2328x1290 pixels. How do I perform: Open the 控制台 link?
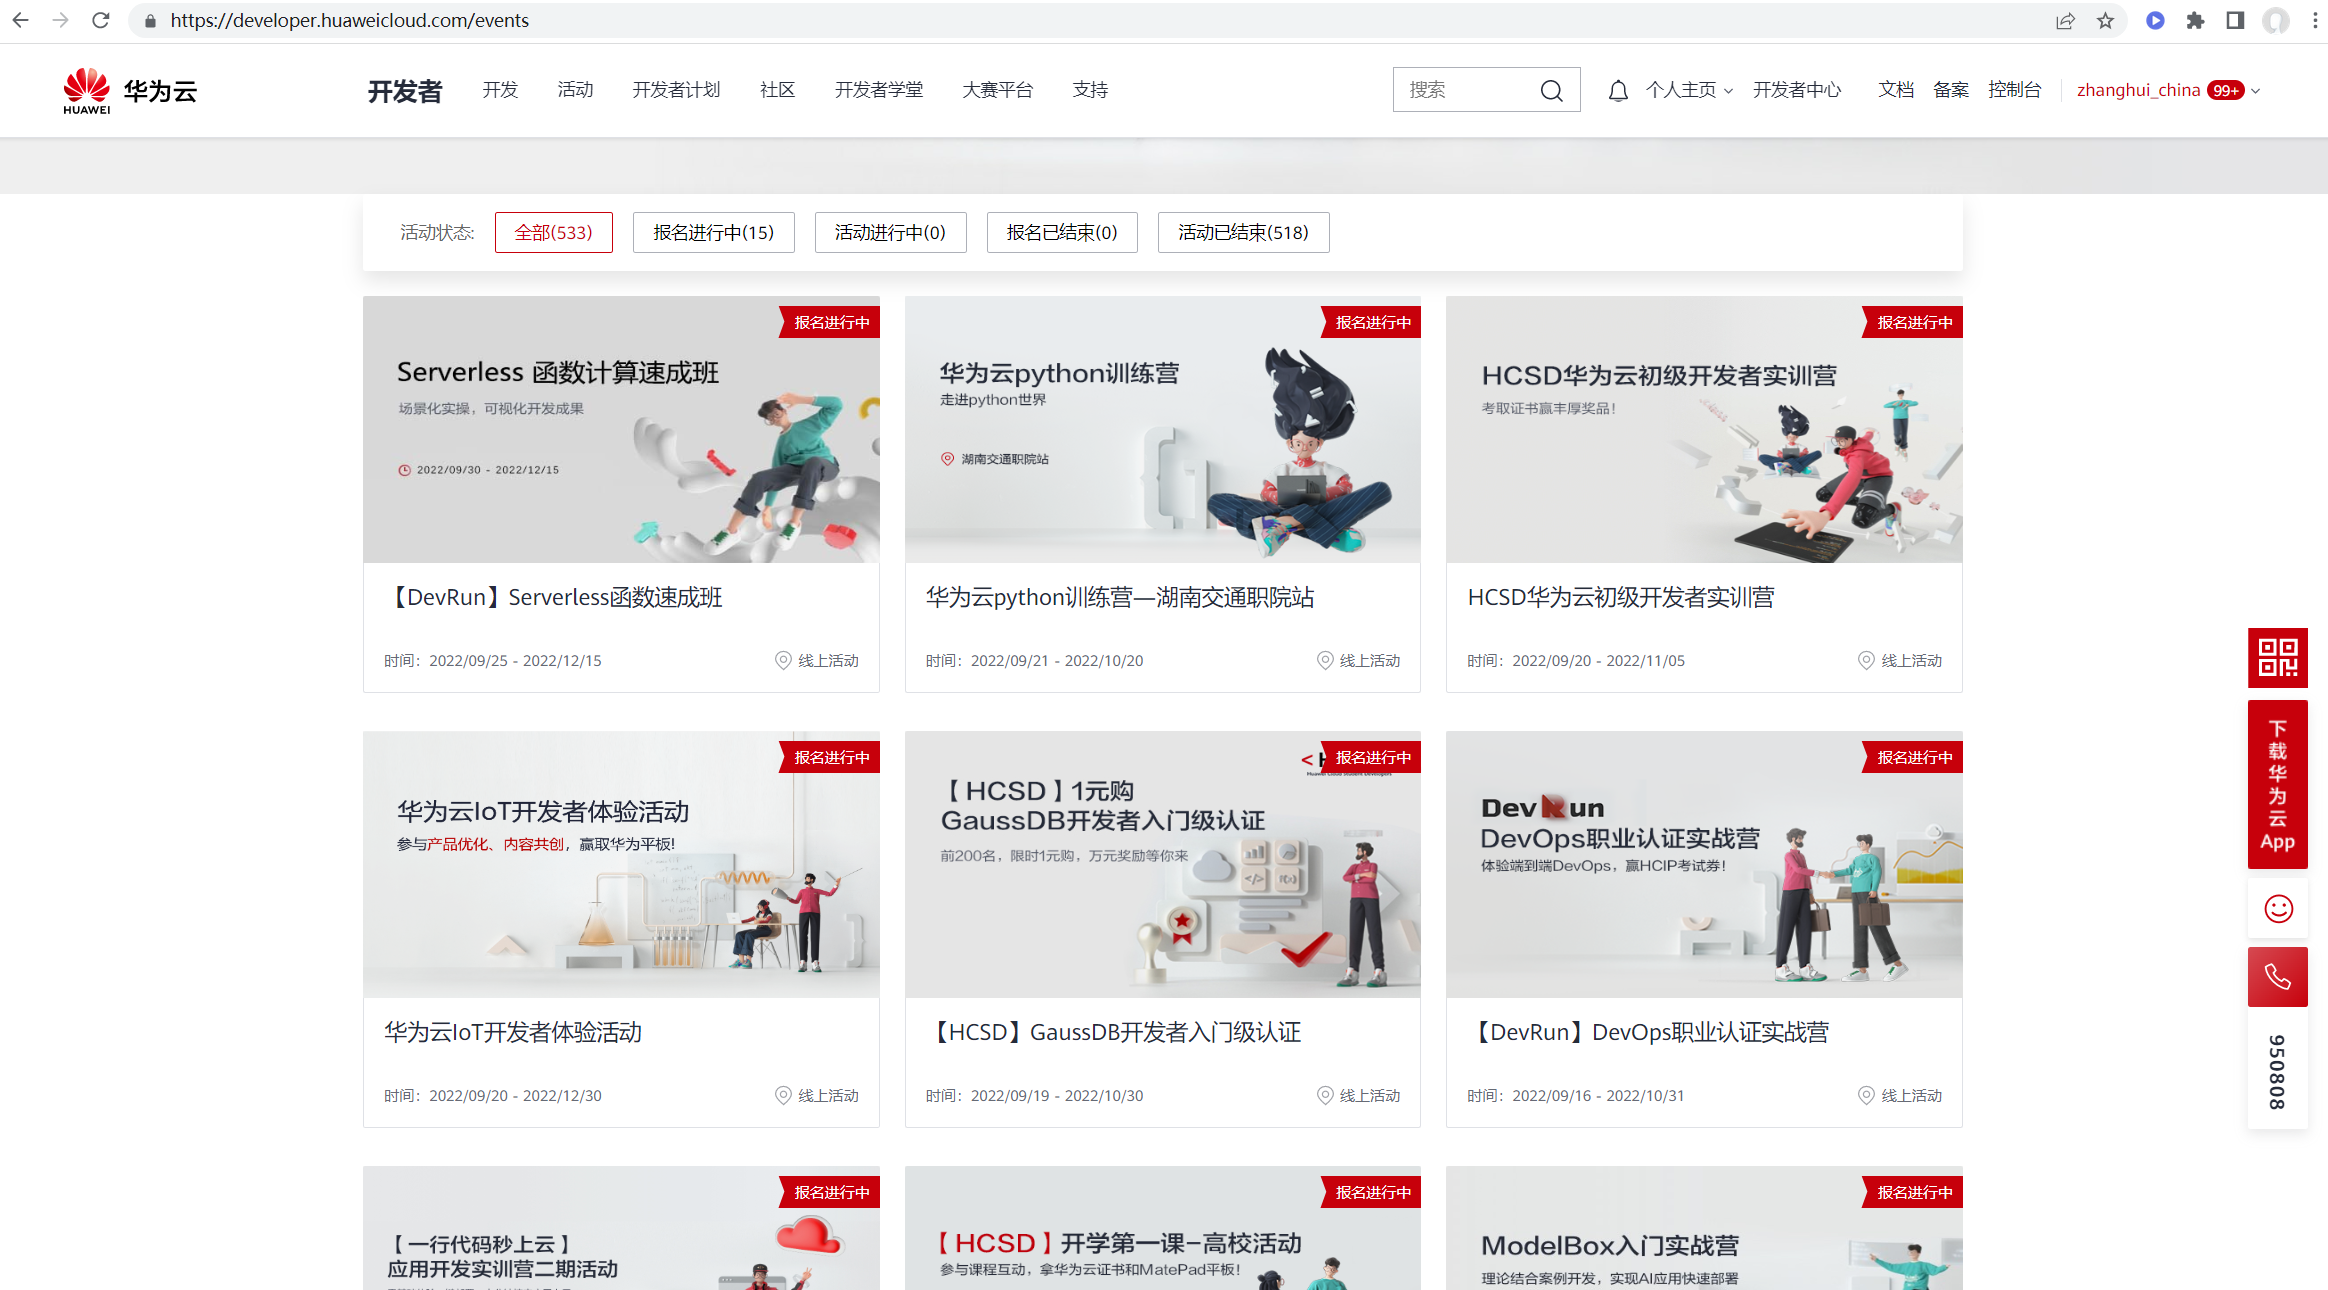[x=2014, y=90]
